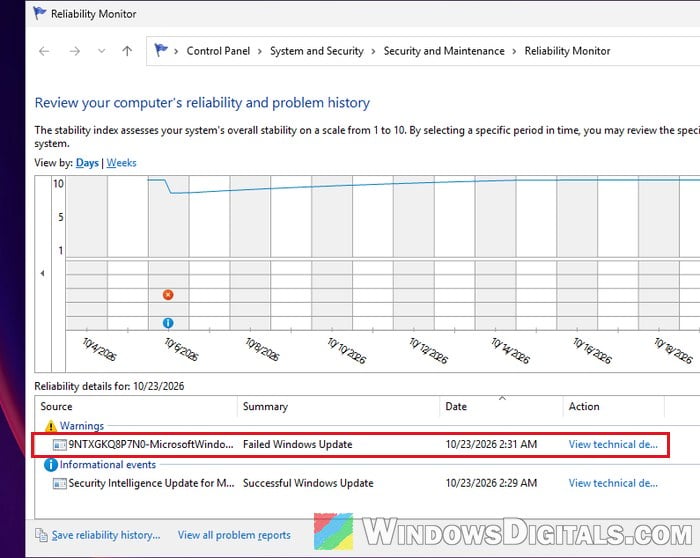
Task: Open View all problem reports
Action: tap(234, 535)
